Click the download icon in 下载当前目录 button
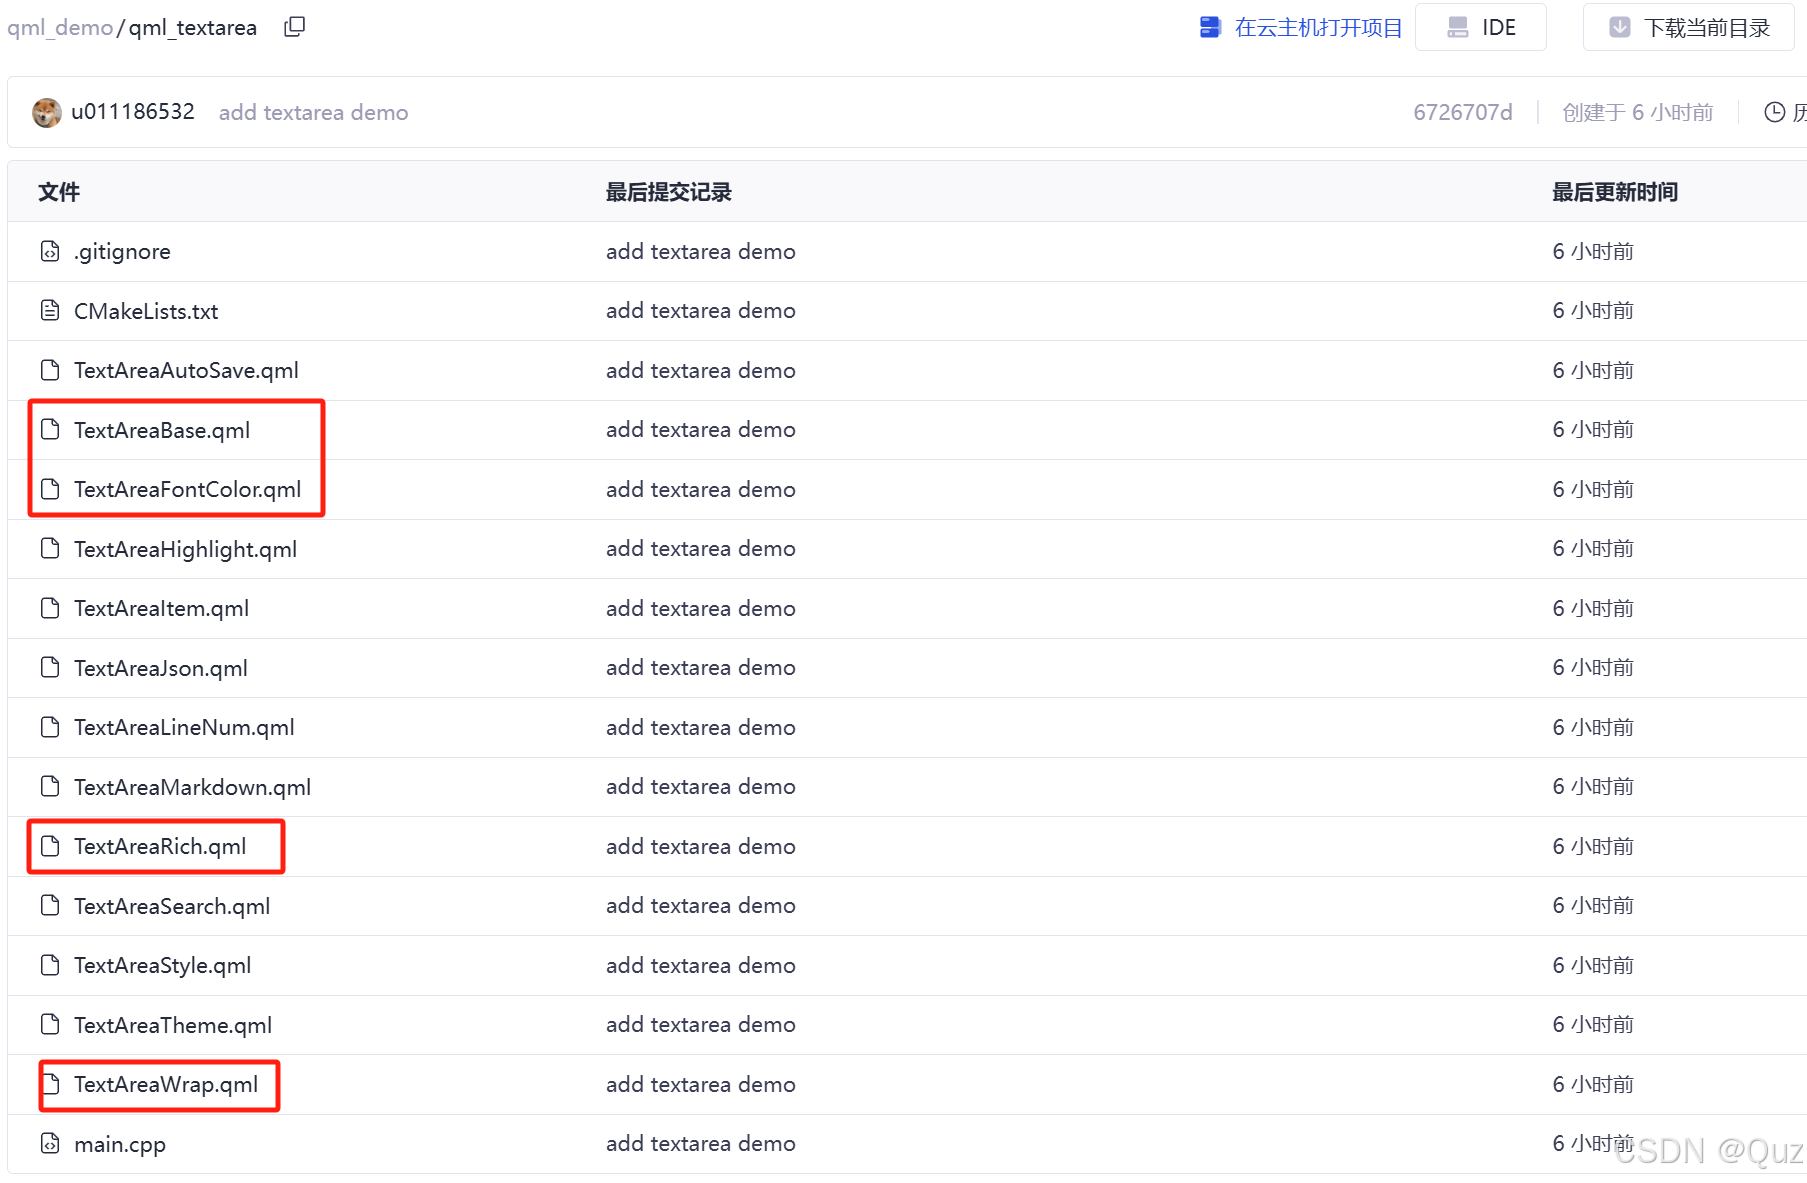 [x=1621, y=27]
